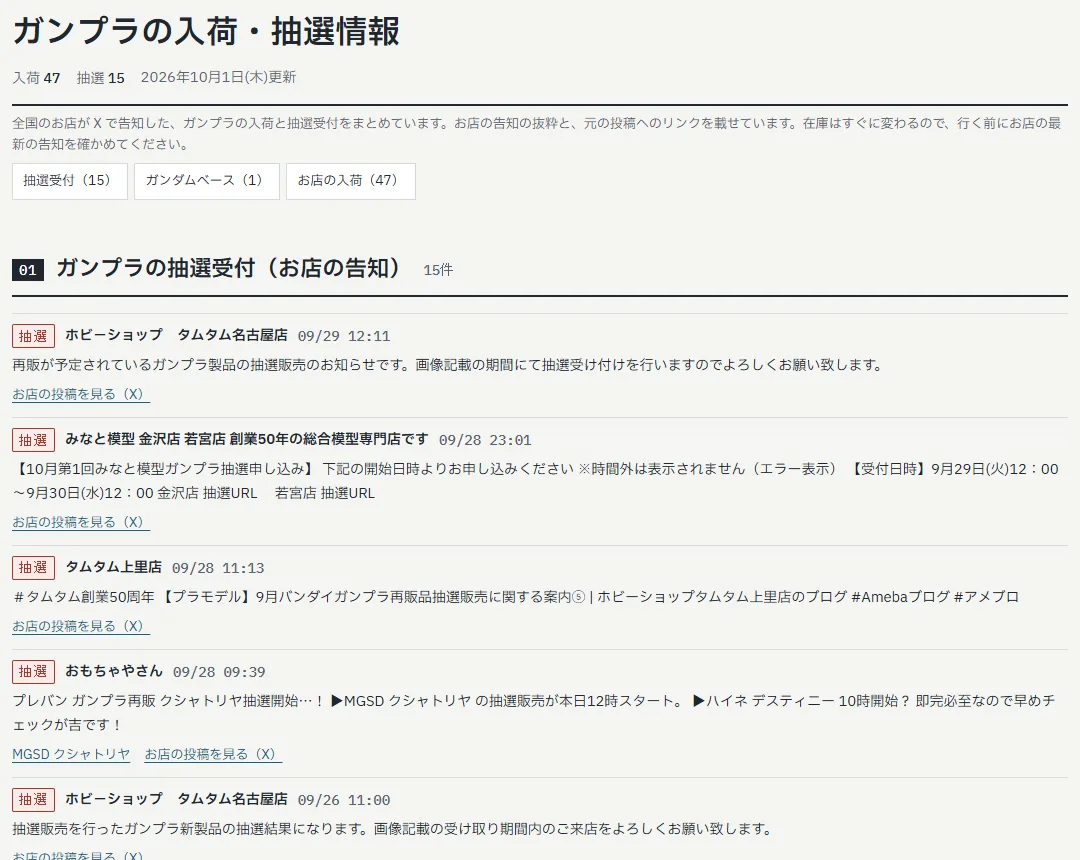1080x860 pixels.
Task: Click post text starting 再販が予定されているガンプラ製品
Action: 449,365
